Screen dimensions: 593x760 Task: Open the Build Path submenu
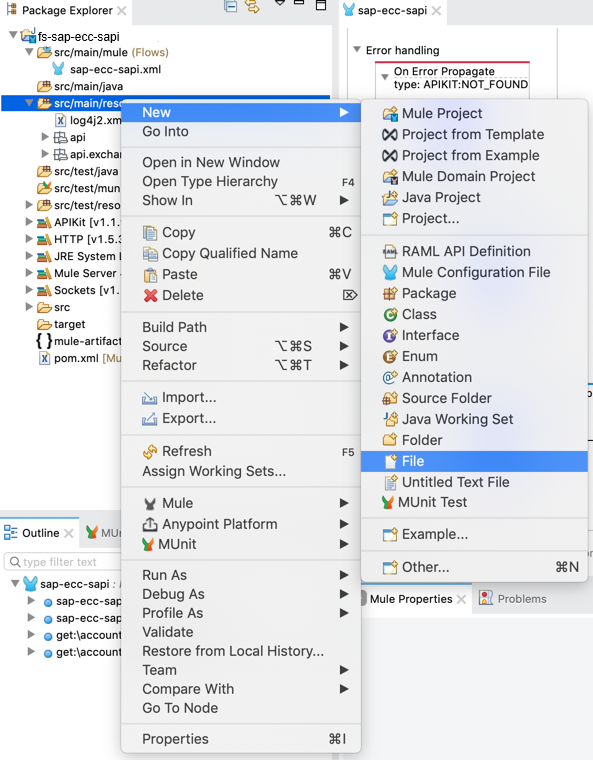point(240,327)
